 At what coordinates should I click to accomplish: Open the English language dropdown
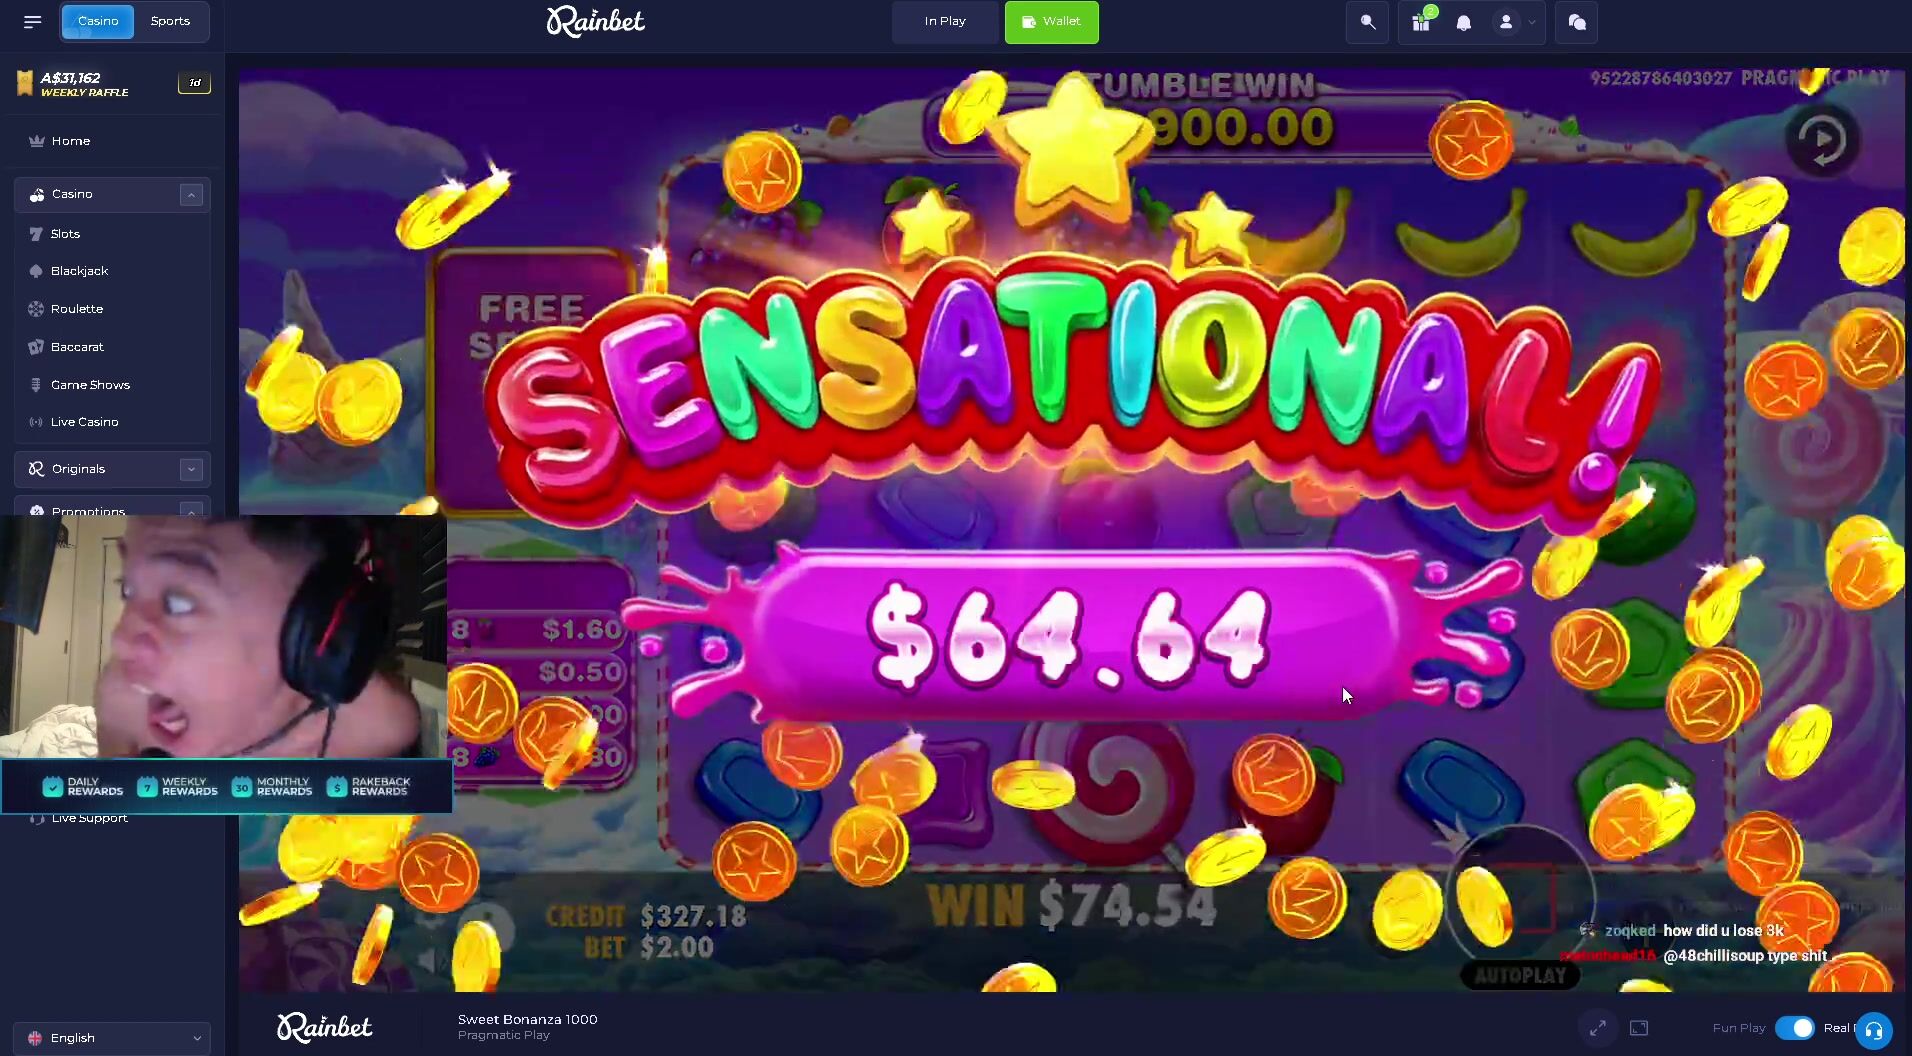click(112, 1038)
